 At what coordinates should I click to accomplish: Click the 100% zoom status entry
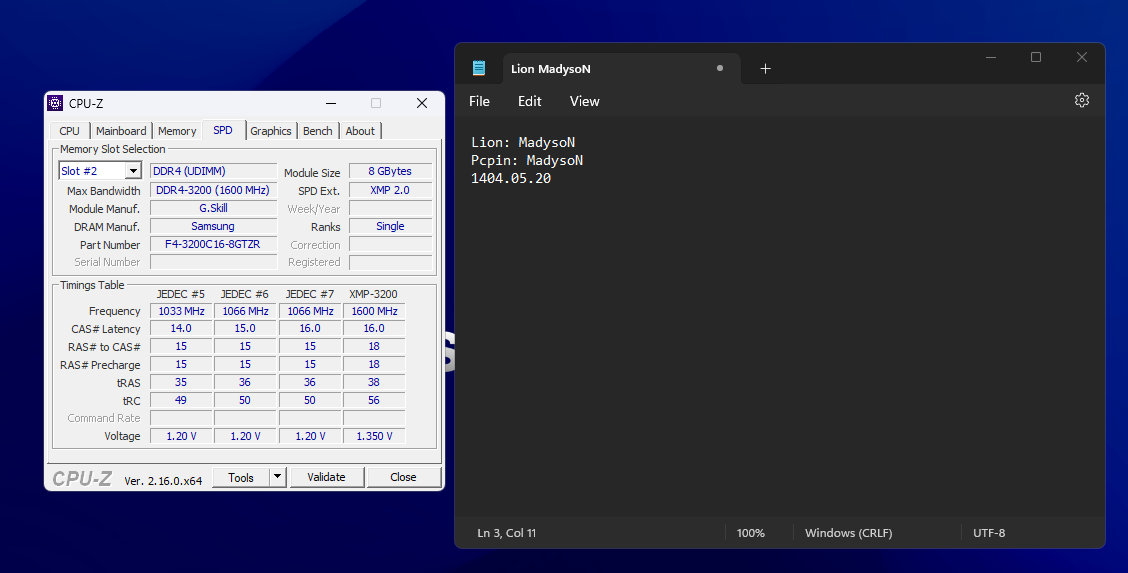(x=750, y=533)
